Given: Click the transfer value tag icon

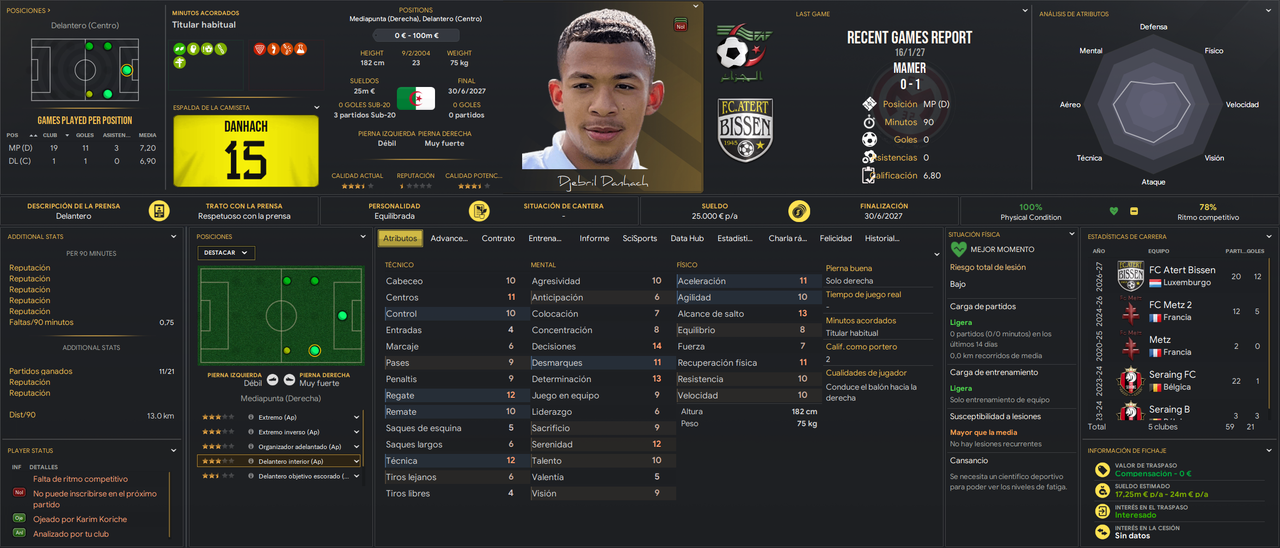Looking at the screenshot, I should coord(1102,469).
